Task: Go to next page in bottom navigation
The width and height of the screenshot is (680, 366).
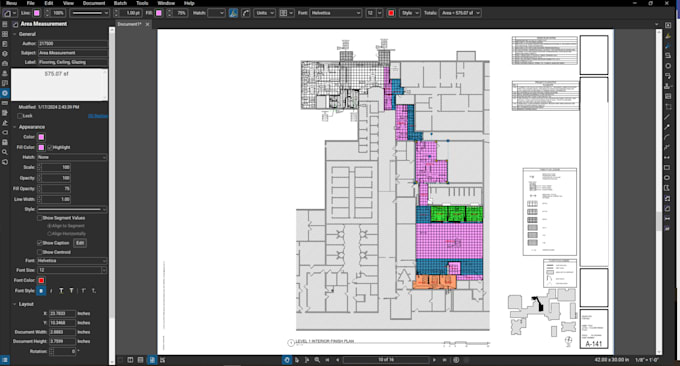Action: click(x=435, y=360)
